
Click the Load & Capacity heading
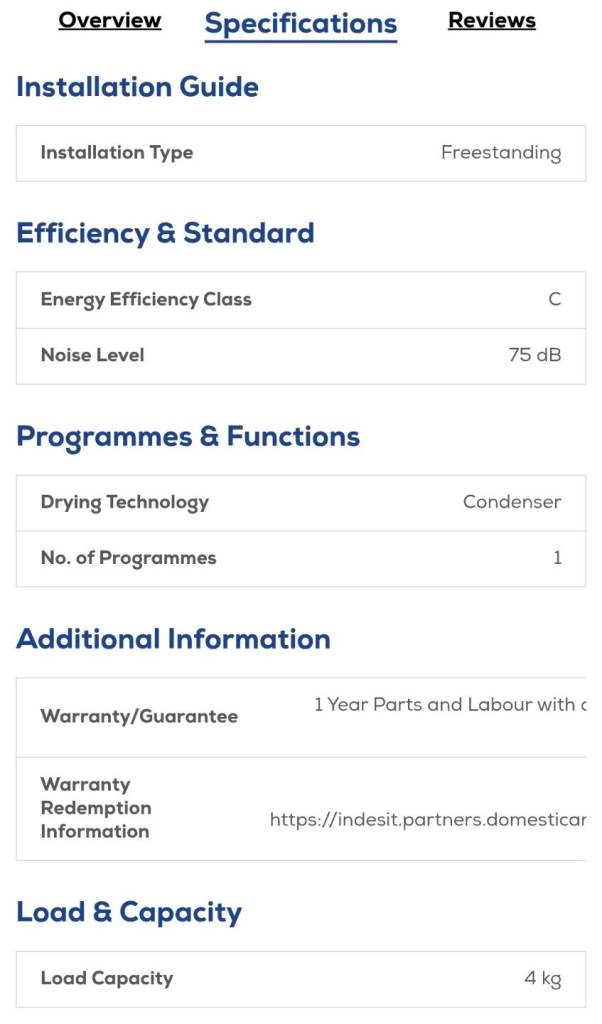point(129,912)
